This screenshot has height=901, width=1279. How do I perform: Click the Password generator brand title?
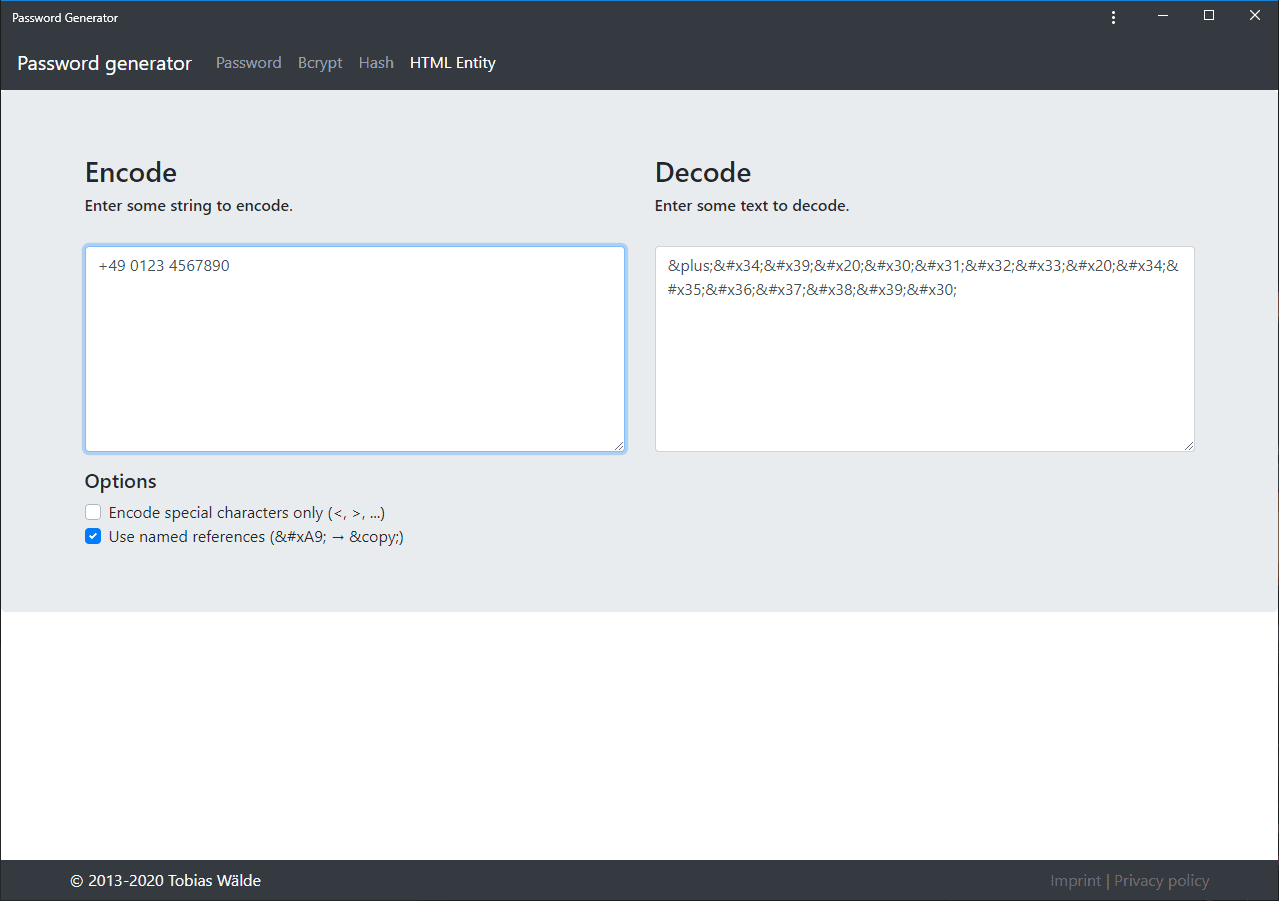click(104, 63)
